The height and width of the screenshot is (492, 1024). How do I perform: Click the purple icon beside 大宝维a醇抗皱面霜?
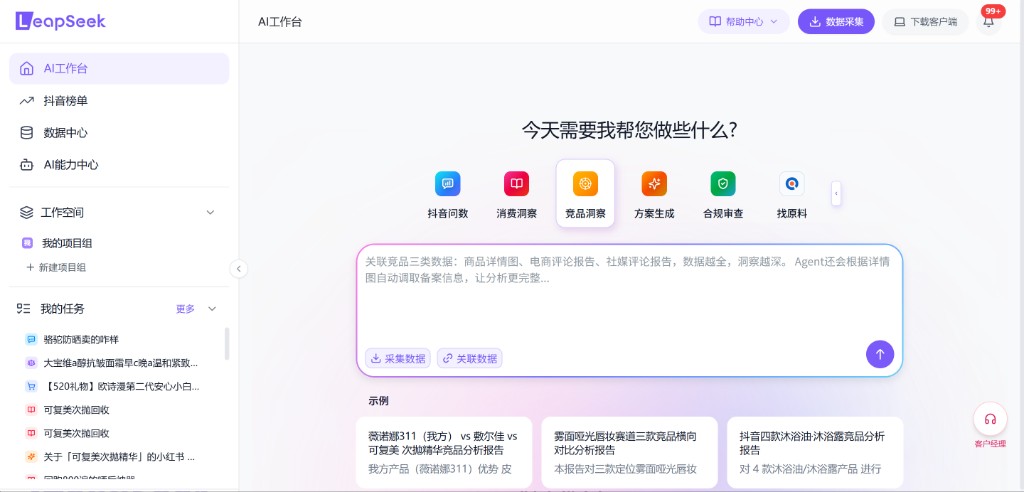click(31, 363)
